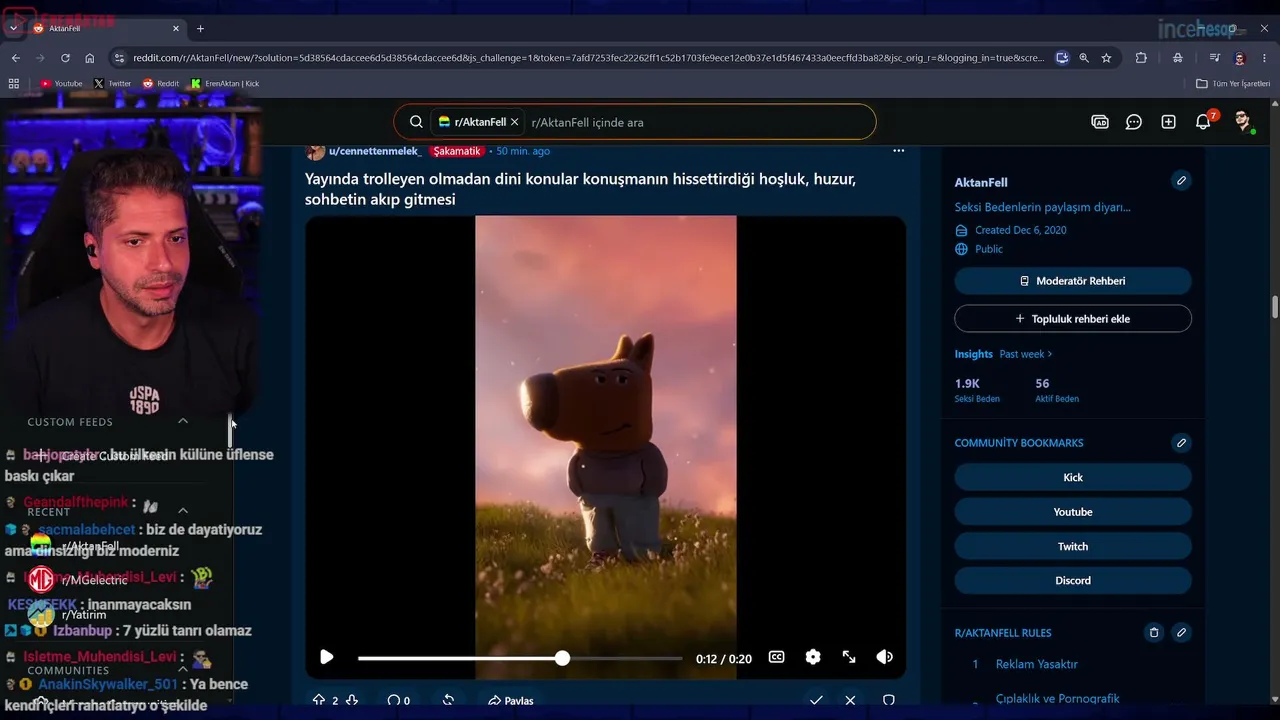Edit the AktanFell community details
The height and width of the screenshot is (720, 1280).
pos(1181,181)
